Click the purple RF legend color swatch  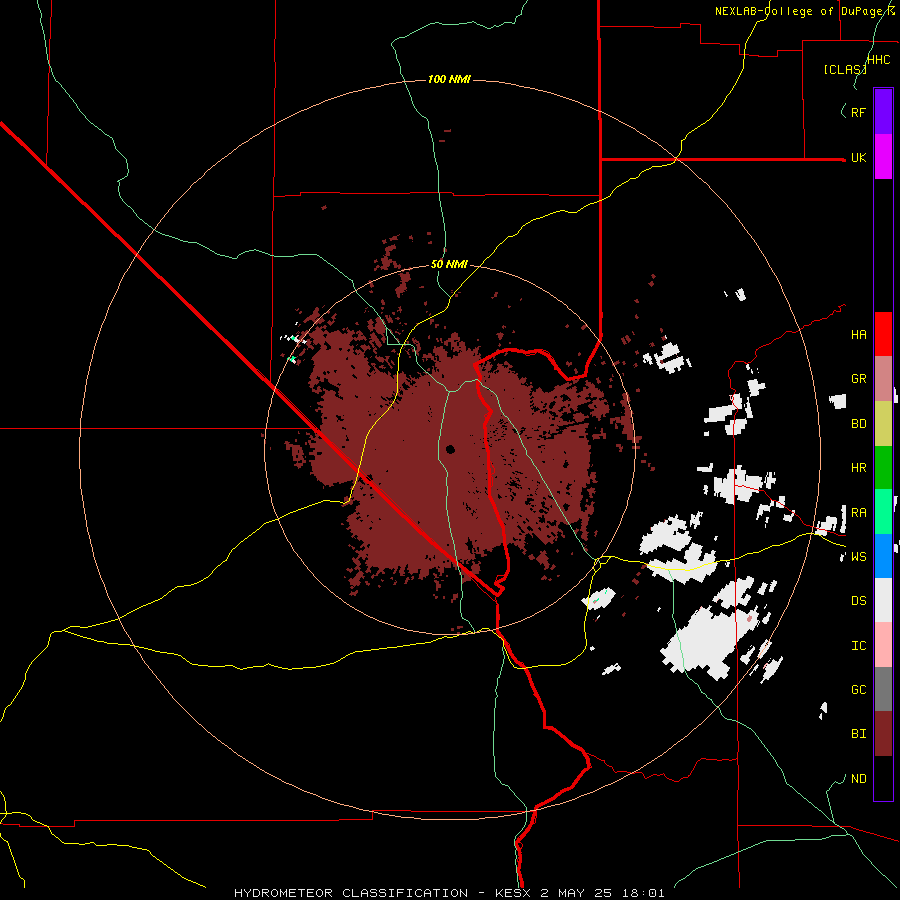(883, 112)
